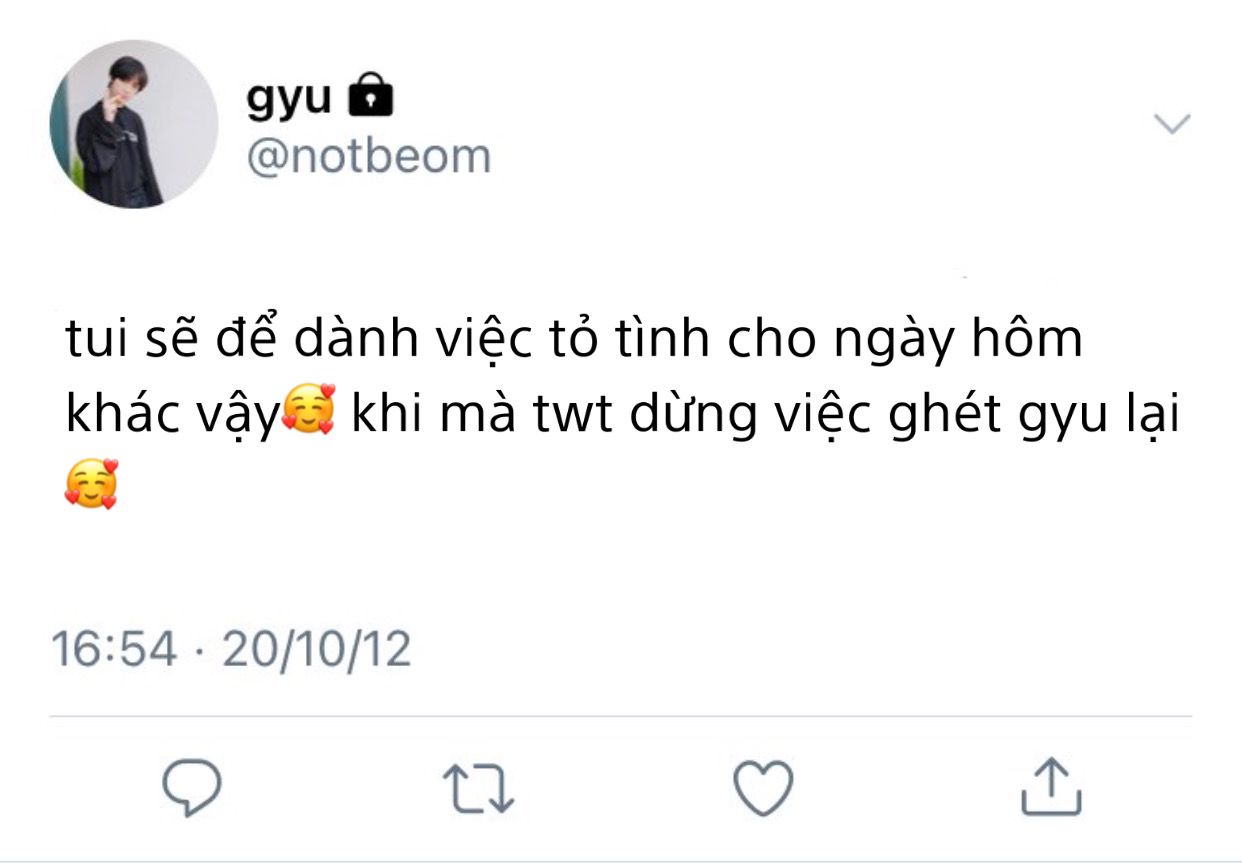Image resolution: width=1242 pixels, height=863 pixels.
Task: Open gyu's profile picture
Action: (134, 124)
